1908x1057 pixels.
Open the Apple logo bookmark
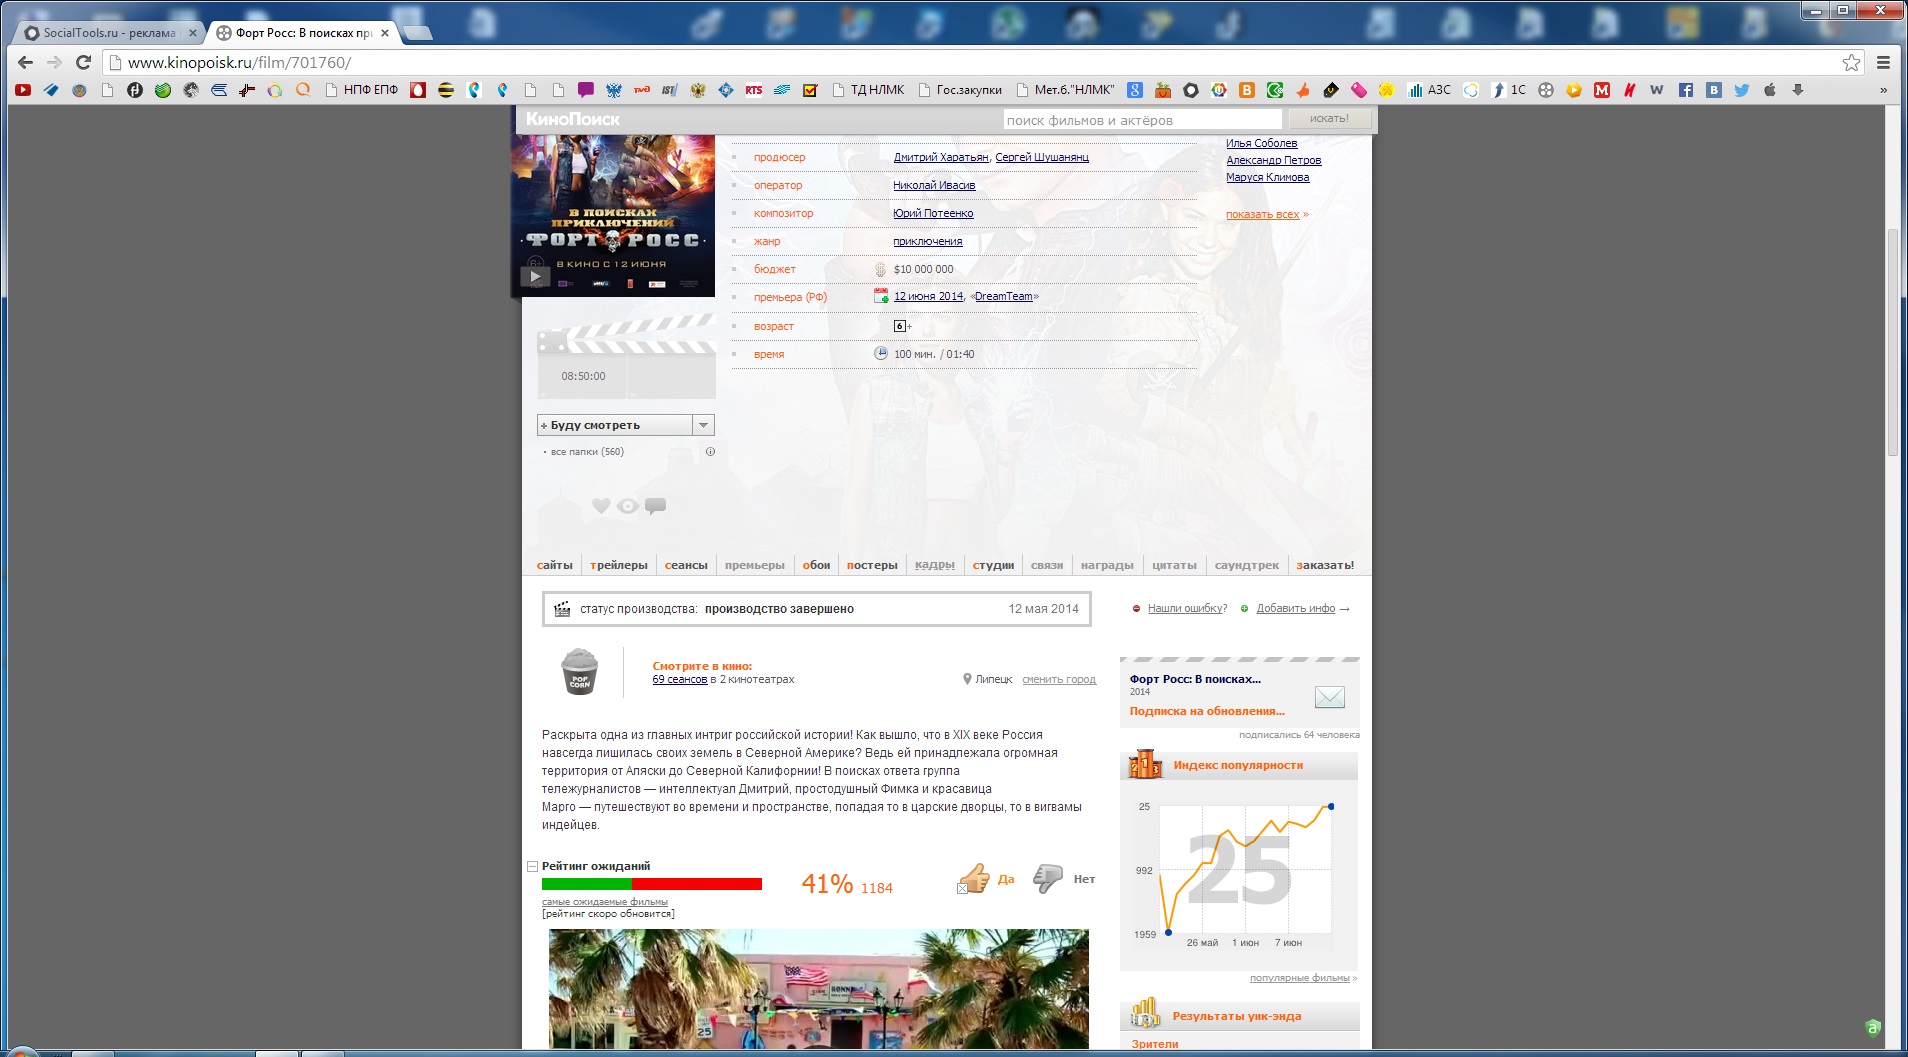1770,90
